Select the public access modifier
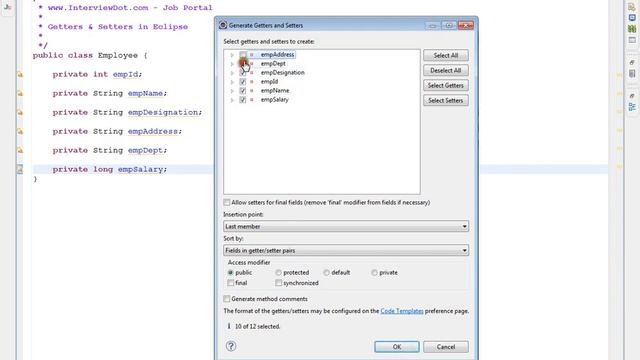This screenshot has width=640, height=360. (x=231, y=273)
